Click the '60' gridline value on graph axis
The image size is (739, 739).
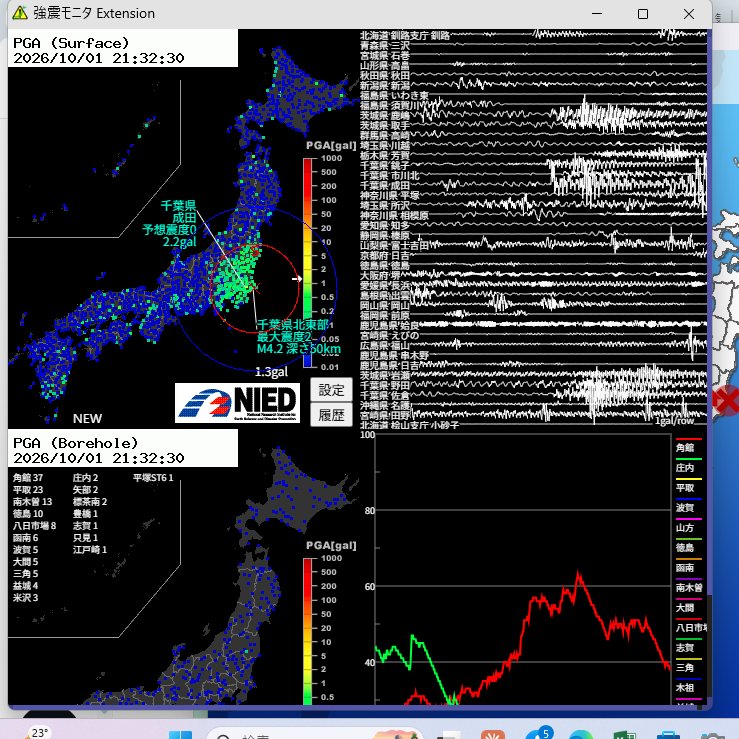click(x=370, y=587)
